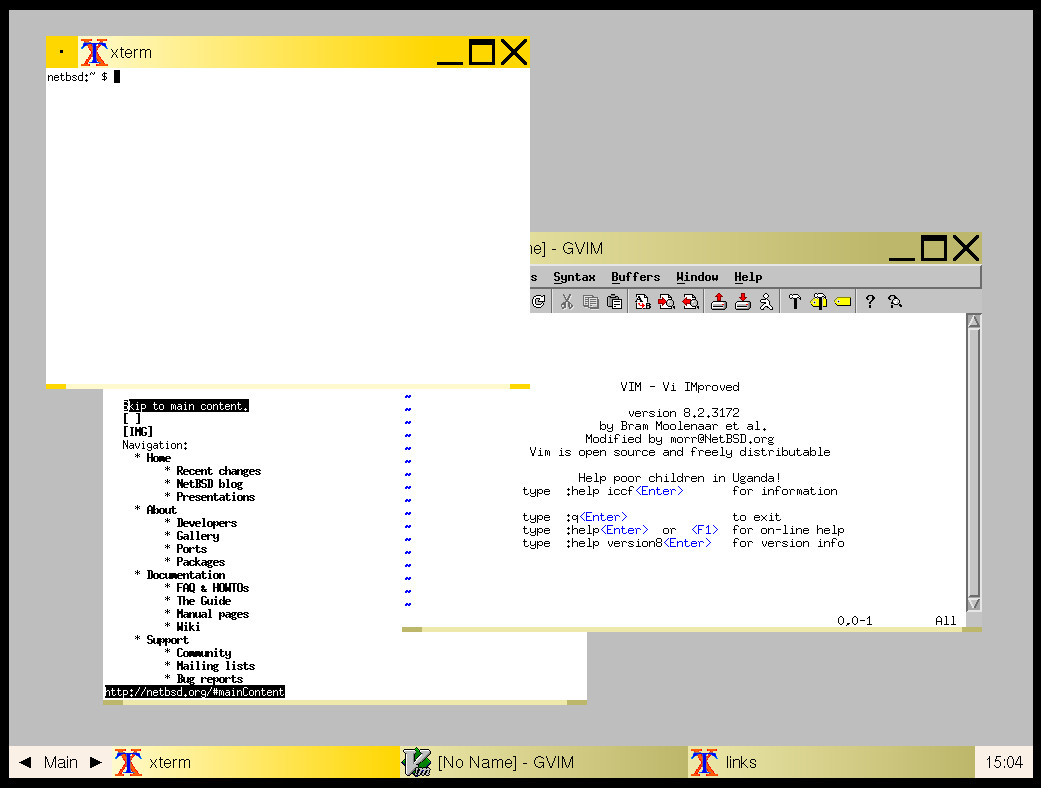This screenshot has height=788, width=1041.
Task: Switch to previous workspace with left arrow
Action: [x=25, y=762]
